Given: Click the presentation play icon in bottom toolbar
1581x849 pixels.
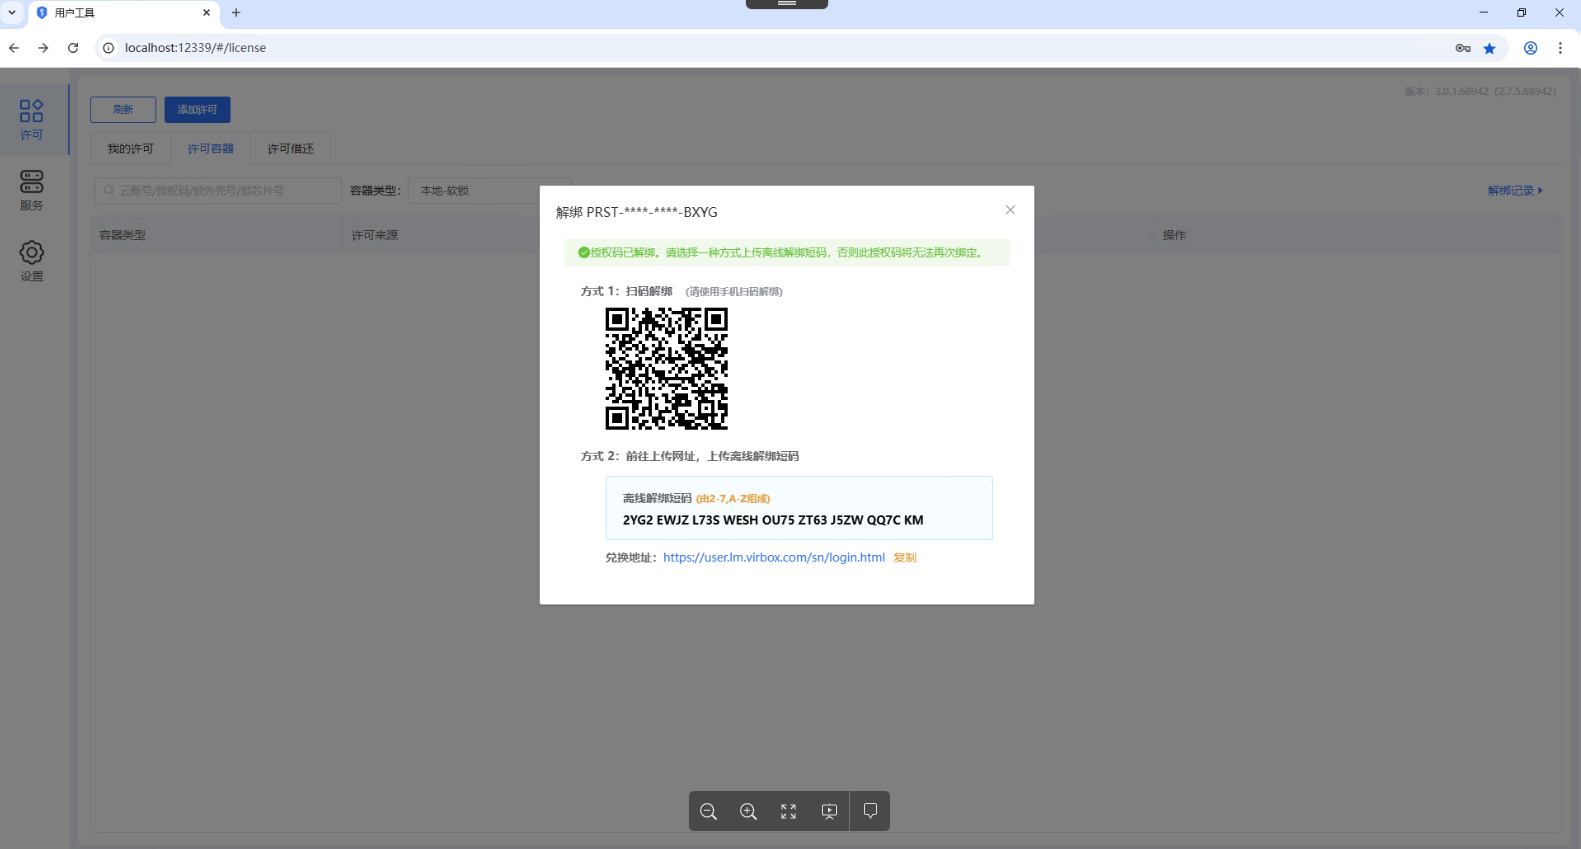Looking at the screenshot, I should click(x=829, y=811).
